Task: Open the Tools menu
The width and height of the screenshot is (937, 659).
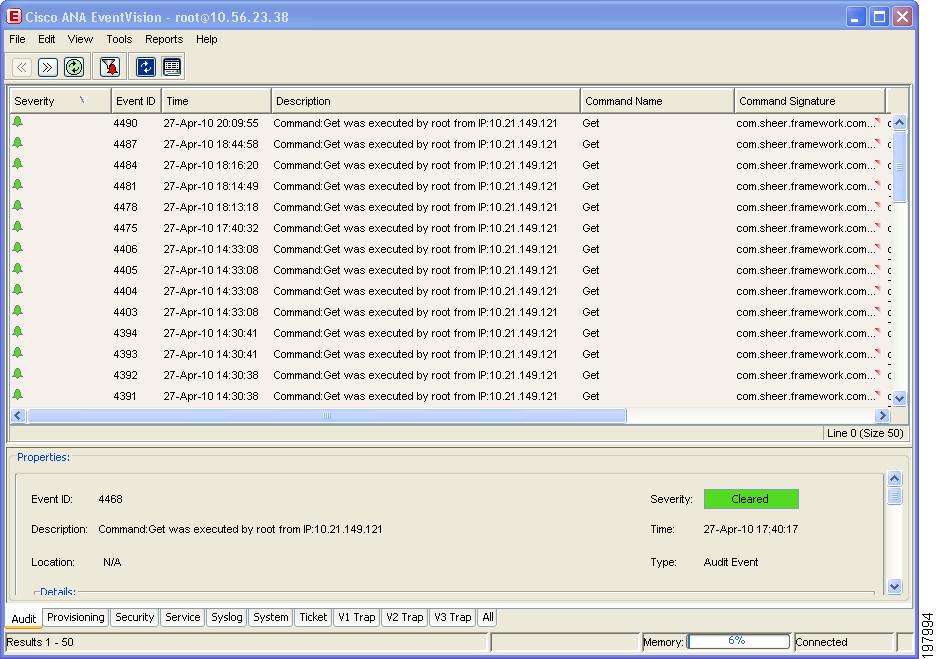Action: pyautogui.click(x=119, y=39)
